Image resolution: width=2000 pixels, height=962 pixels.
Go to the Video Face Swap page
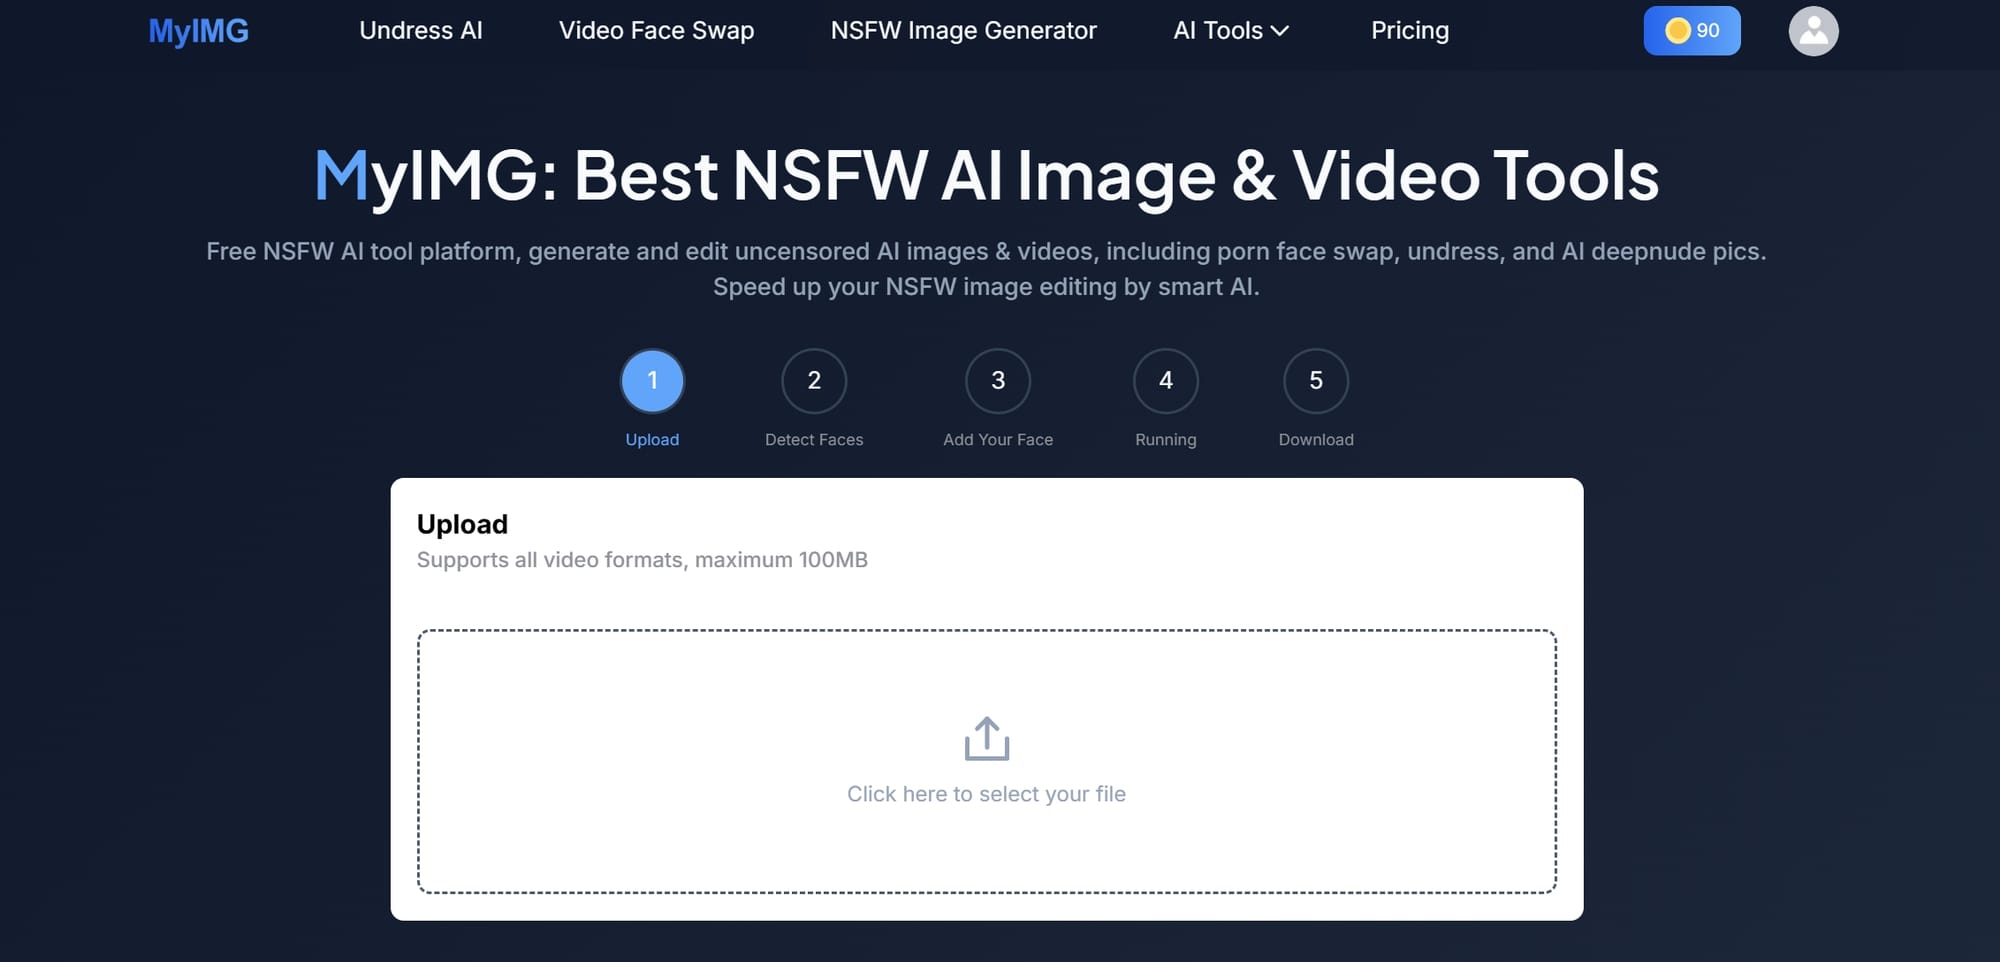(656, 31)
